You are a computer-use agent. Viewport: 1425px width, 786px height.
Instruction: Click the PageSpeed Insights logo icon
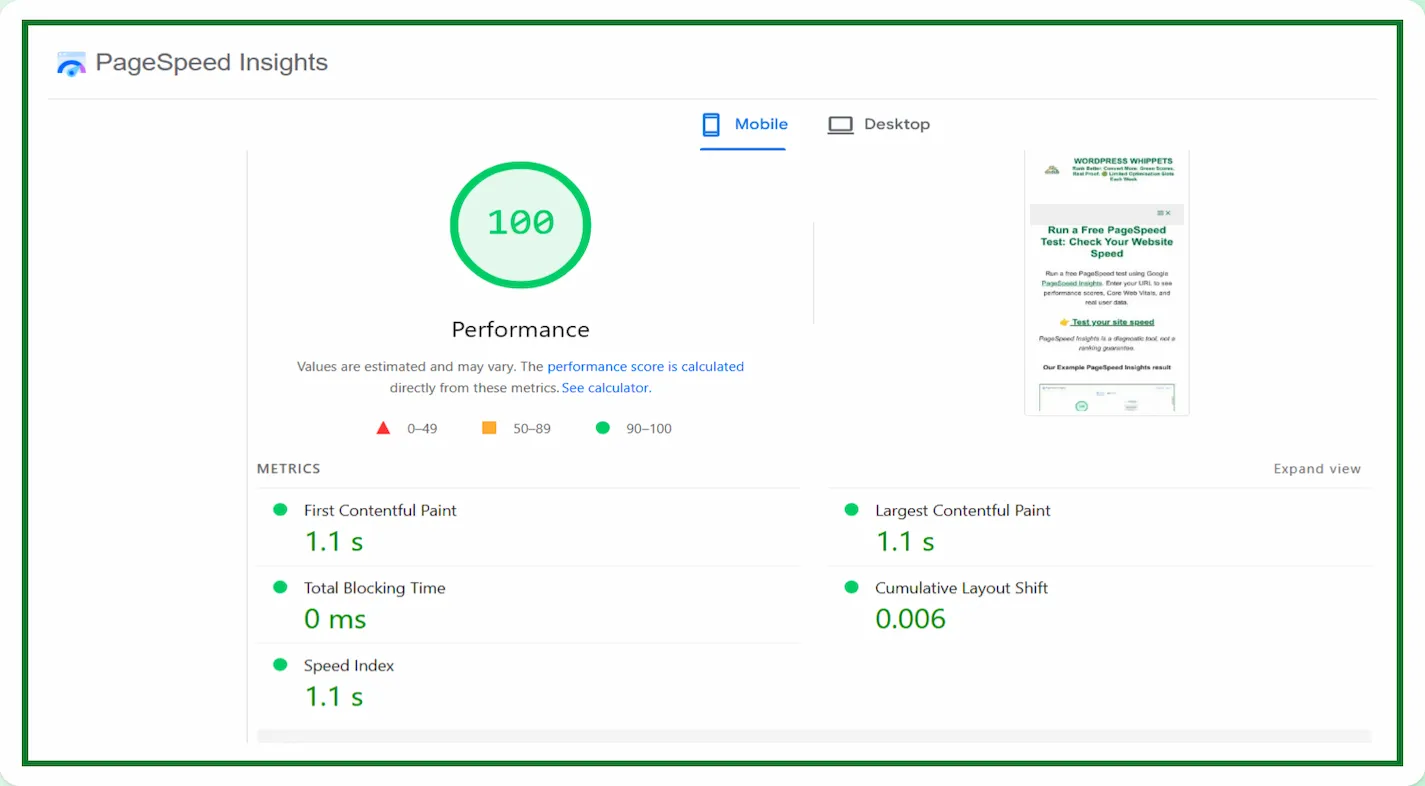71,64
